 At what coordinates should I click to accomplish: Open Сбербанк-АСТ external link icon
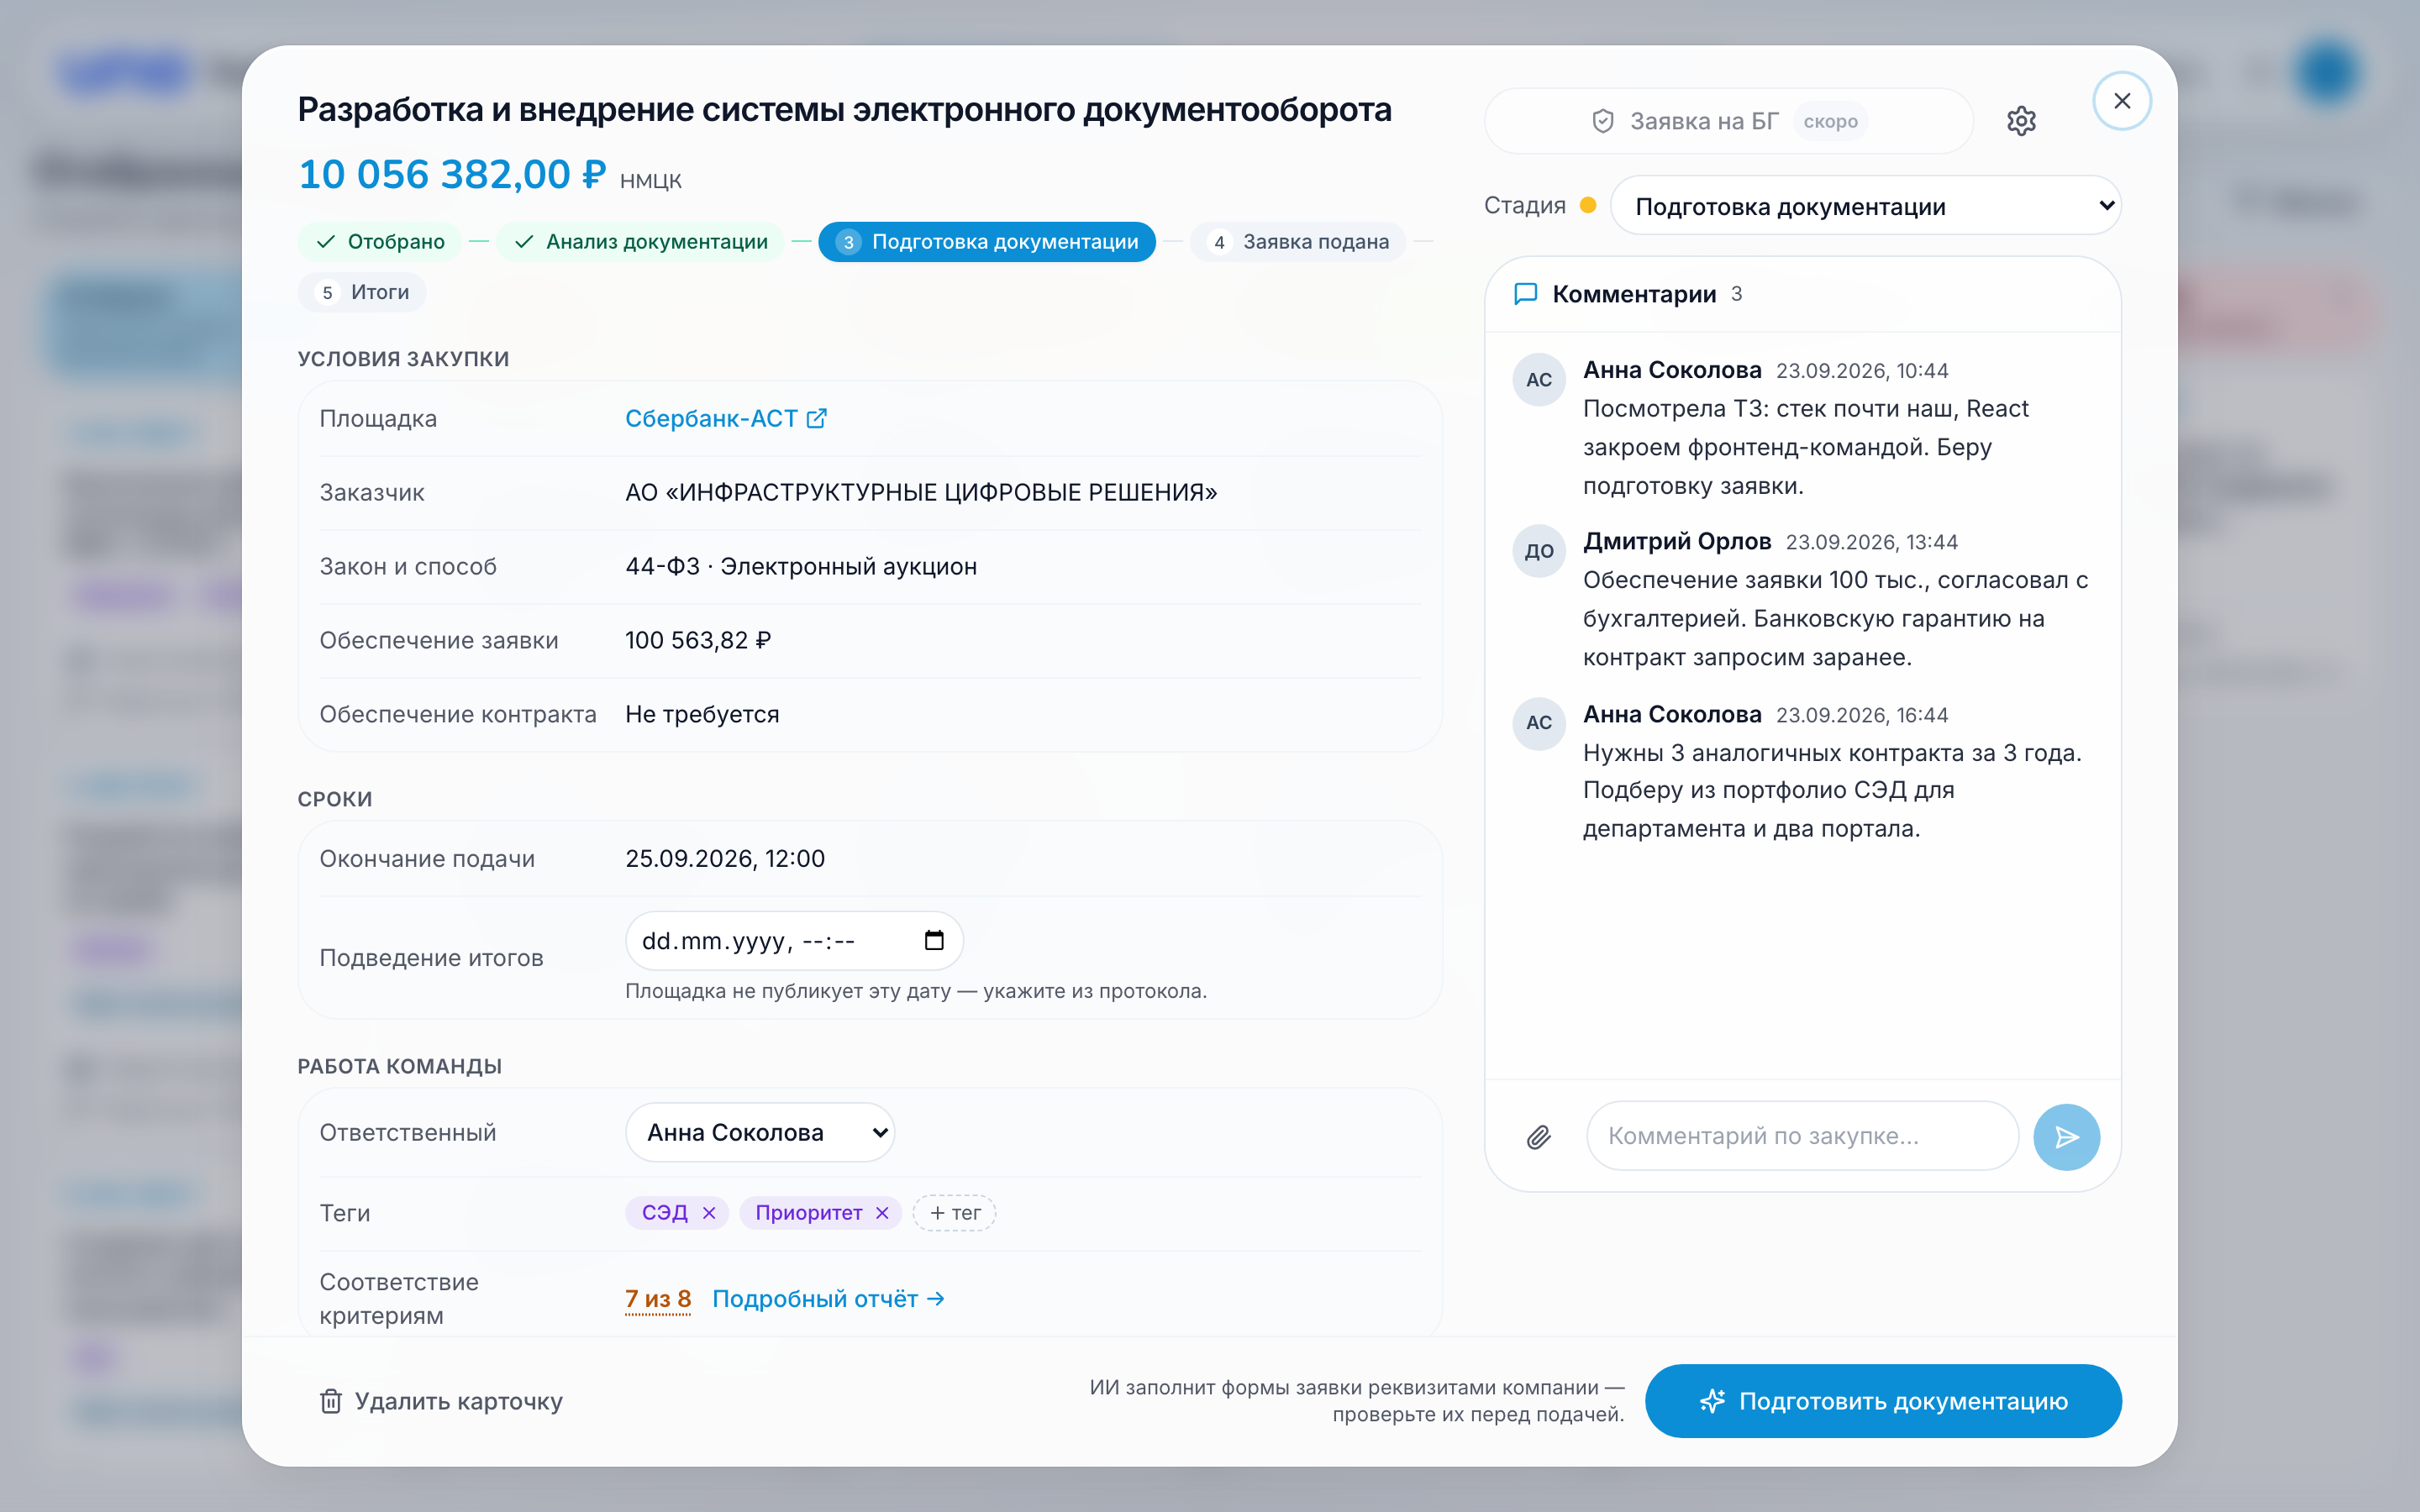click(x=817, y=418)
